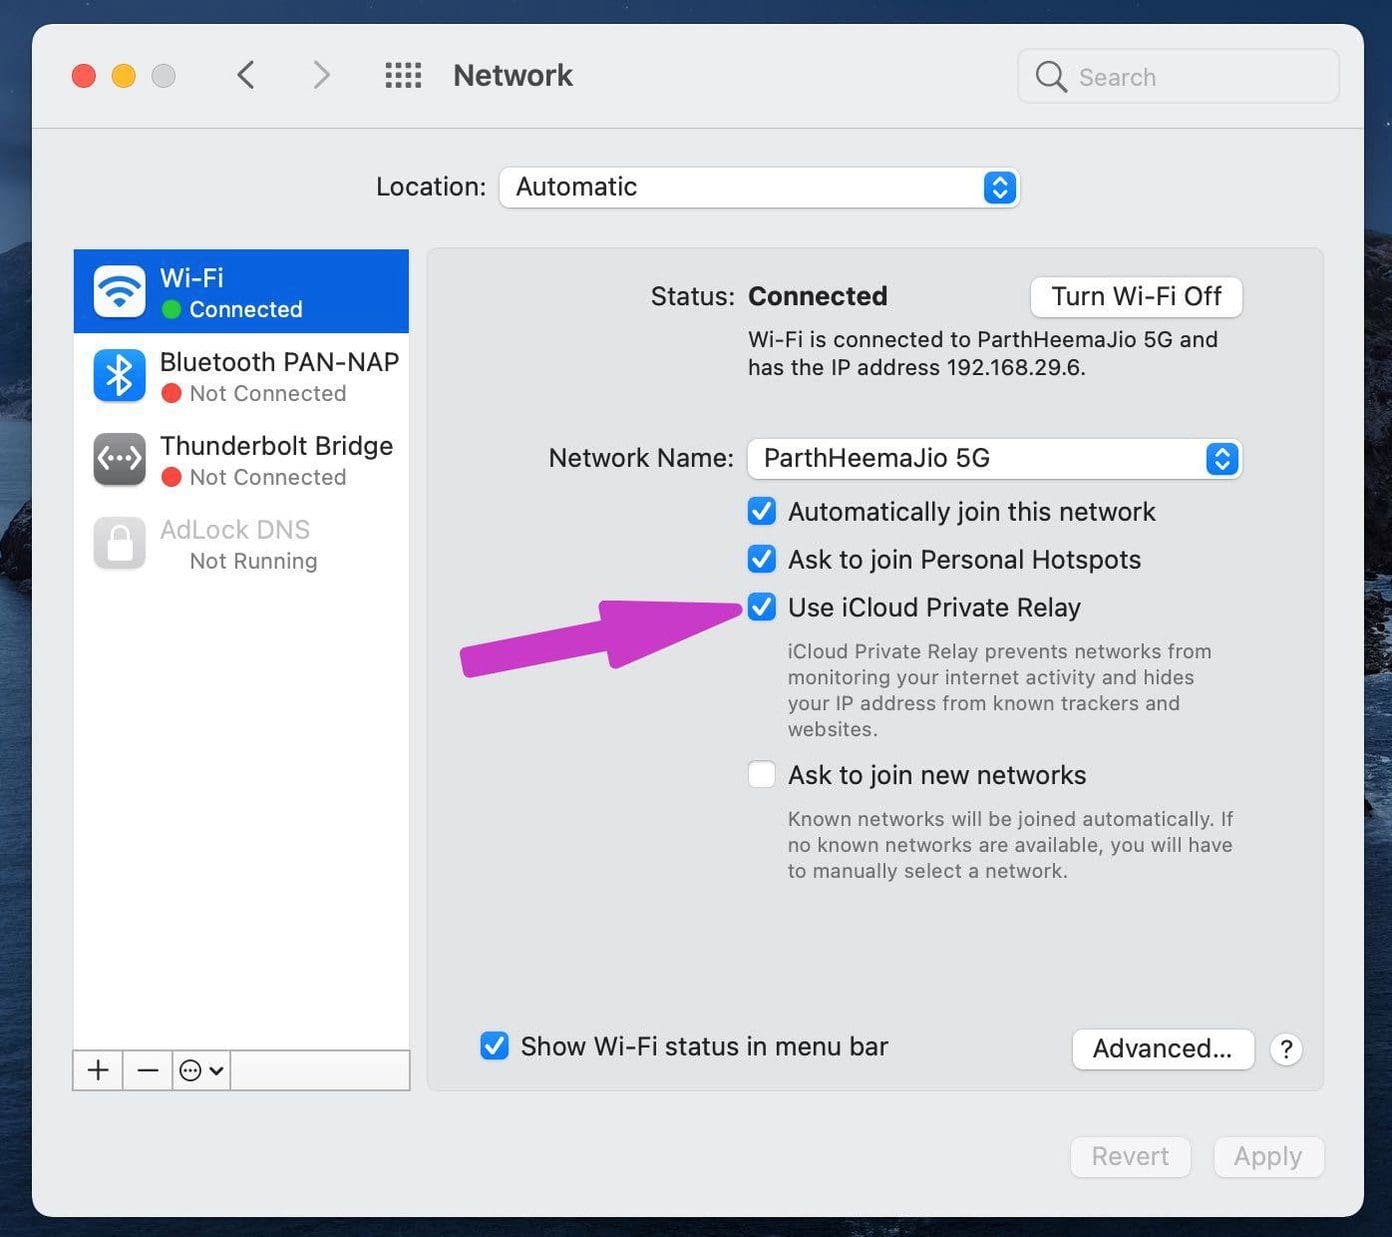Image resolution: width=1392 pixels, height=1237 pixels.
Task: Add a new network service
Action: pos(98,1070)
